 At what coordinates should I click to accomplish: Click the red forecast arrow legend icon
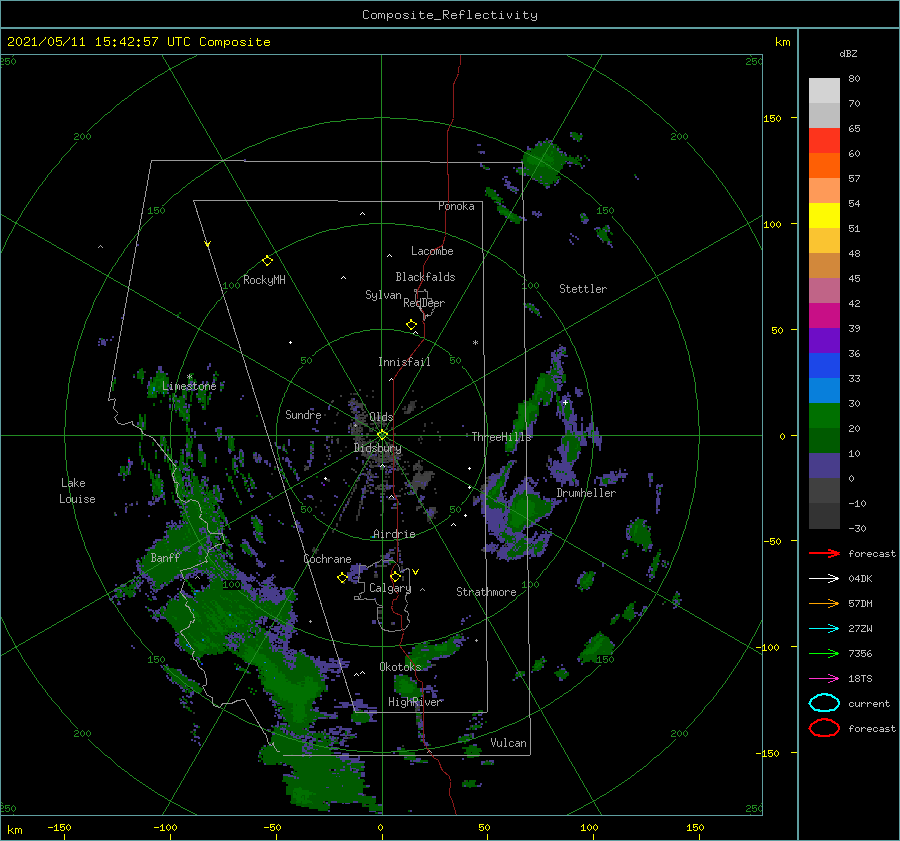coord(824,553)
